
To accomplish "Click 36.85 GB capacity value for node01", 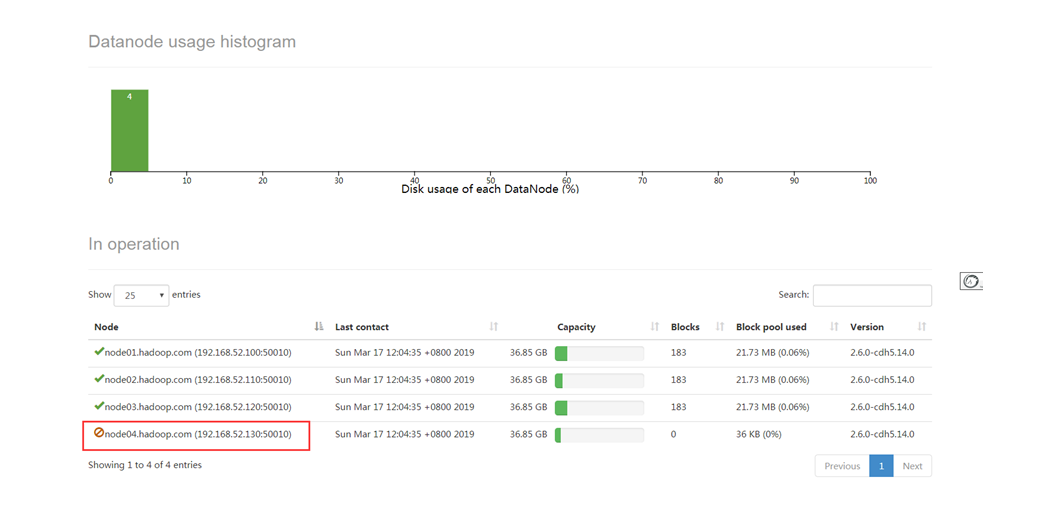I will coord(529,352).
